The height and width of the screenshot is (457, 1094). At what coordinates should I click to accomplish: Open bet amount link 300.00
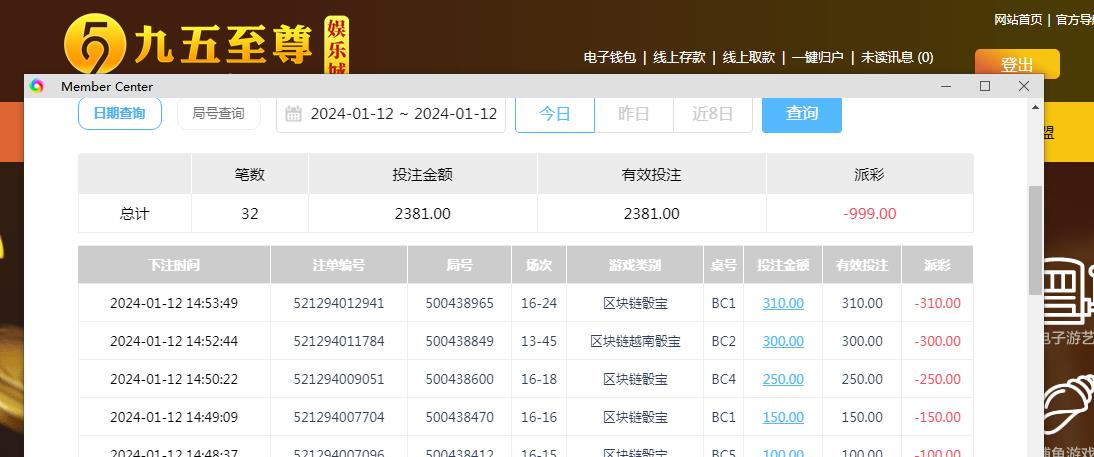(x=783, y=341)
